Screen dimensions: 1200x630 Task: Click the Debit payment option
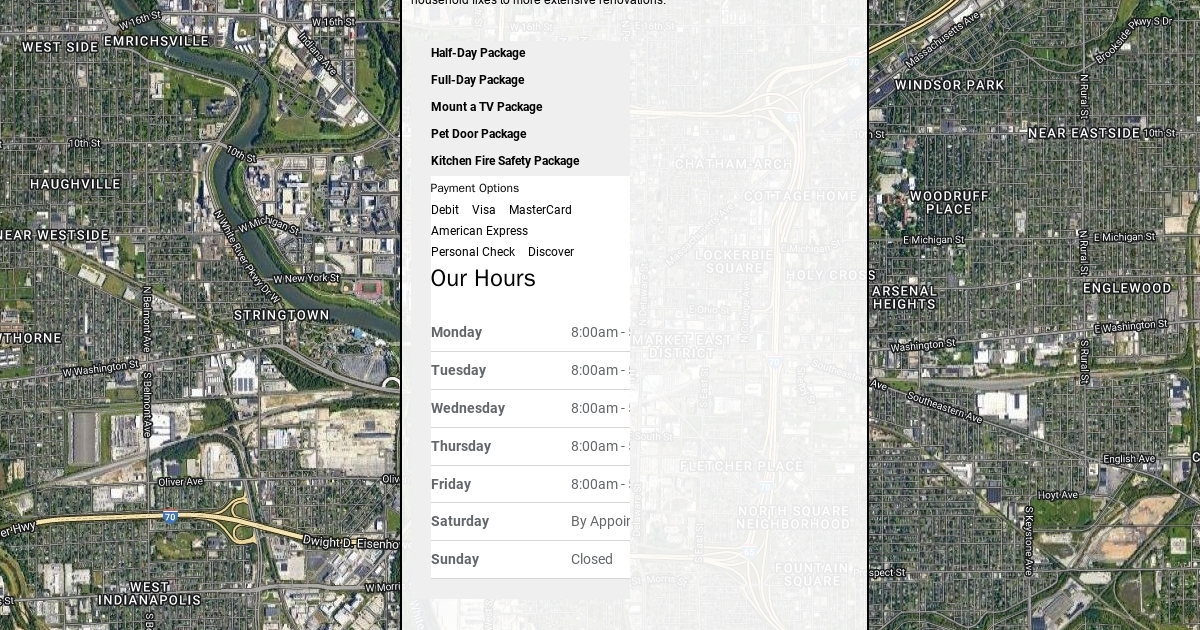(x=445, y=210)
